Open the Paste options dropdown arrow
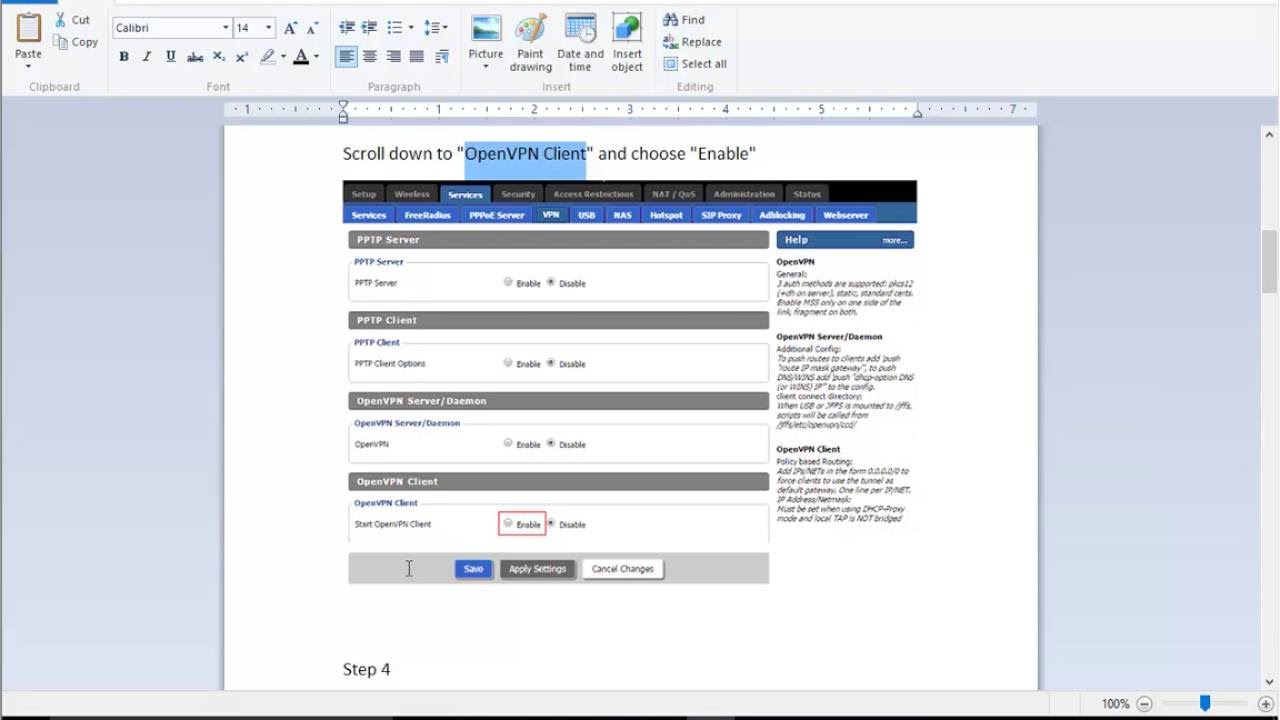The image size is (1280, 720). (28, 66)
